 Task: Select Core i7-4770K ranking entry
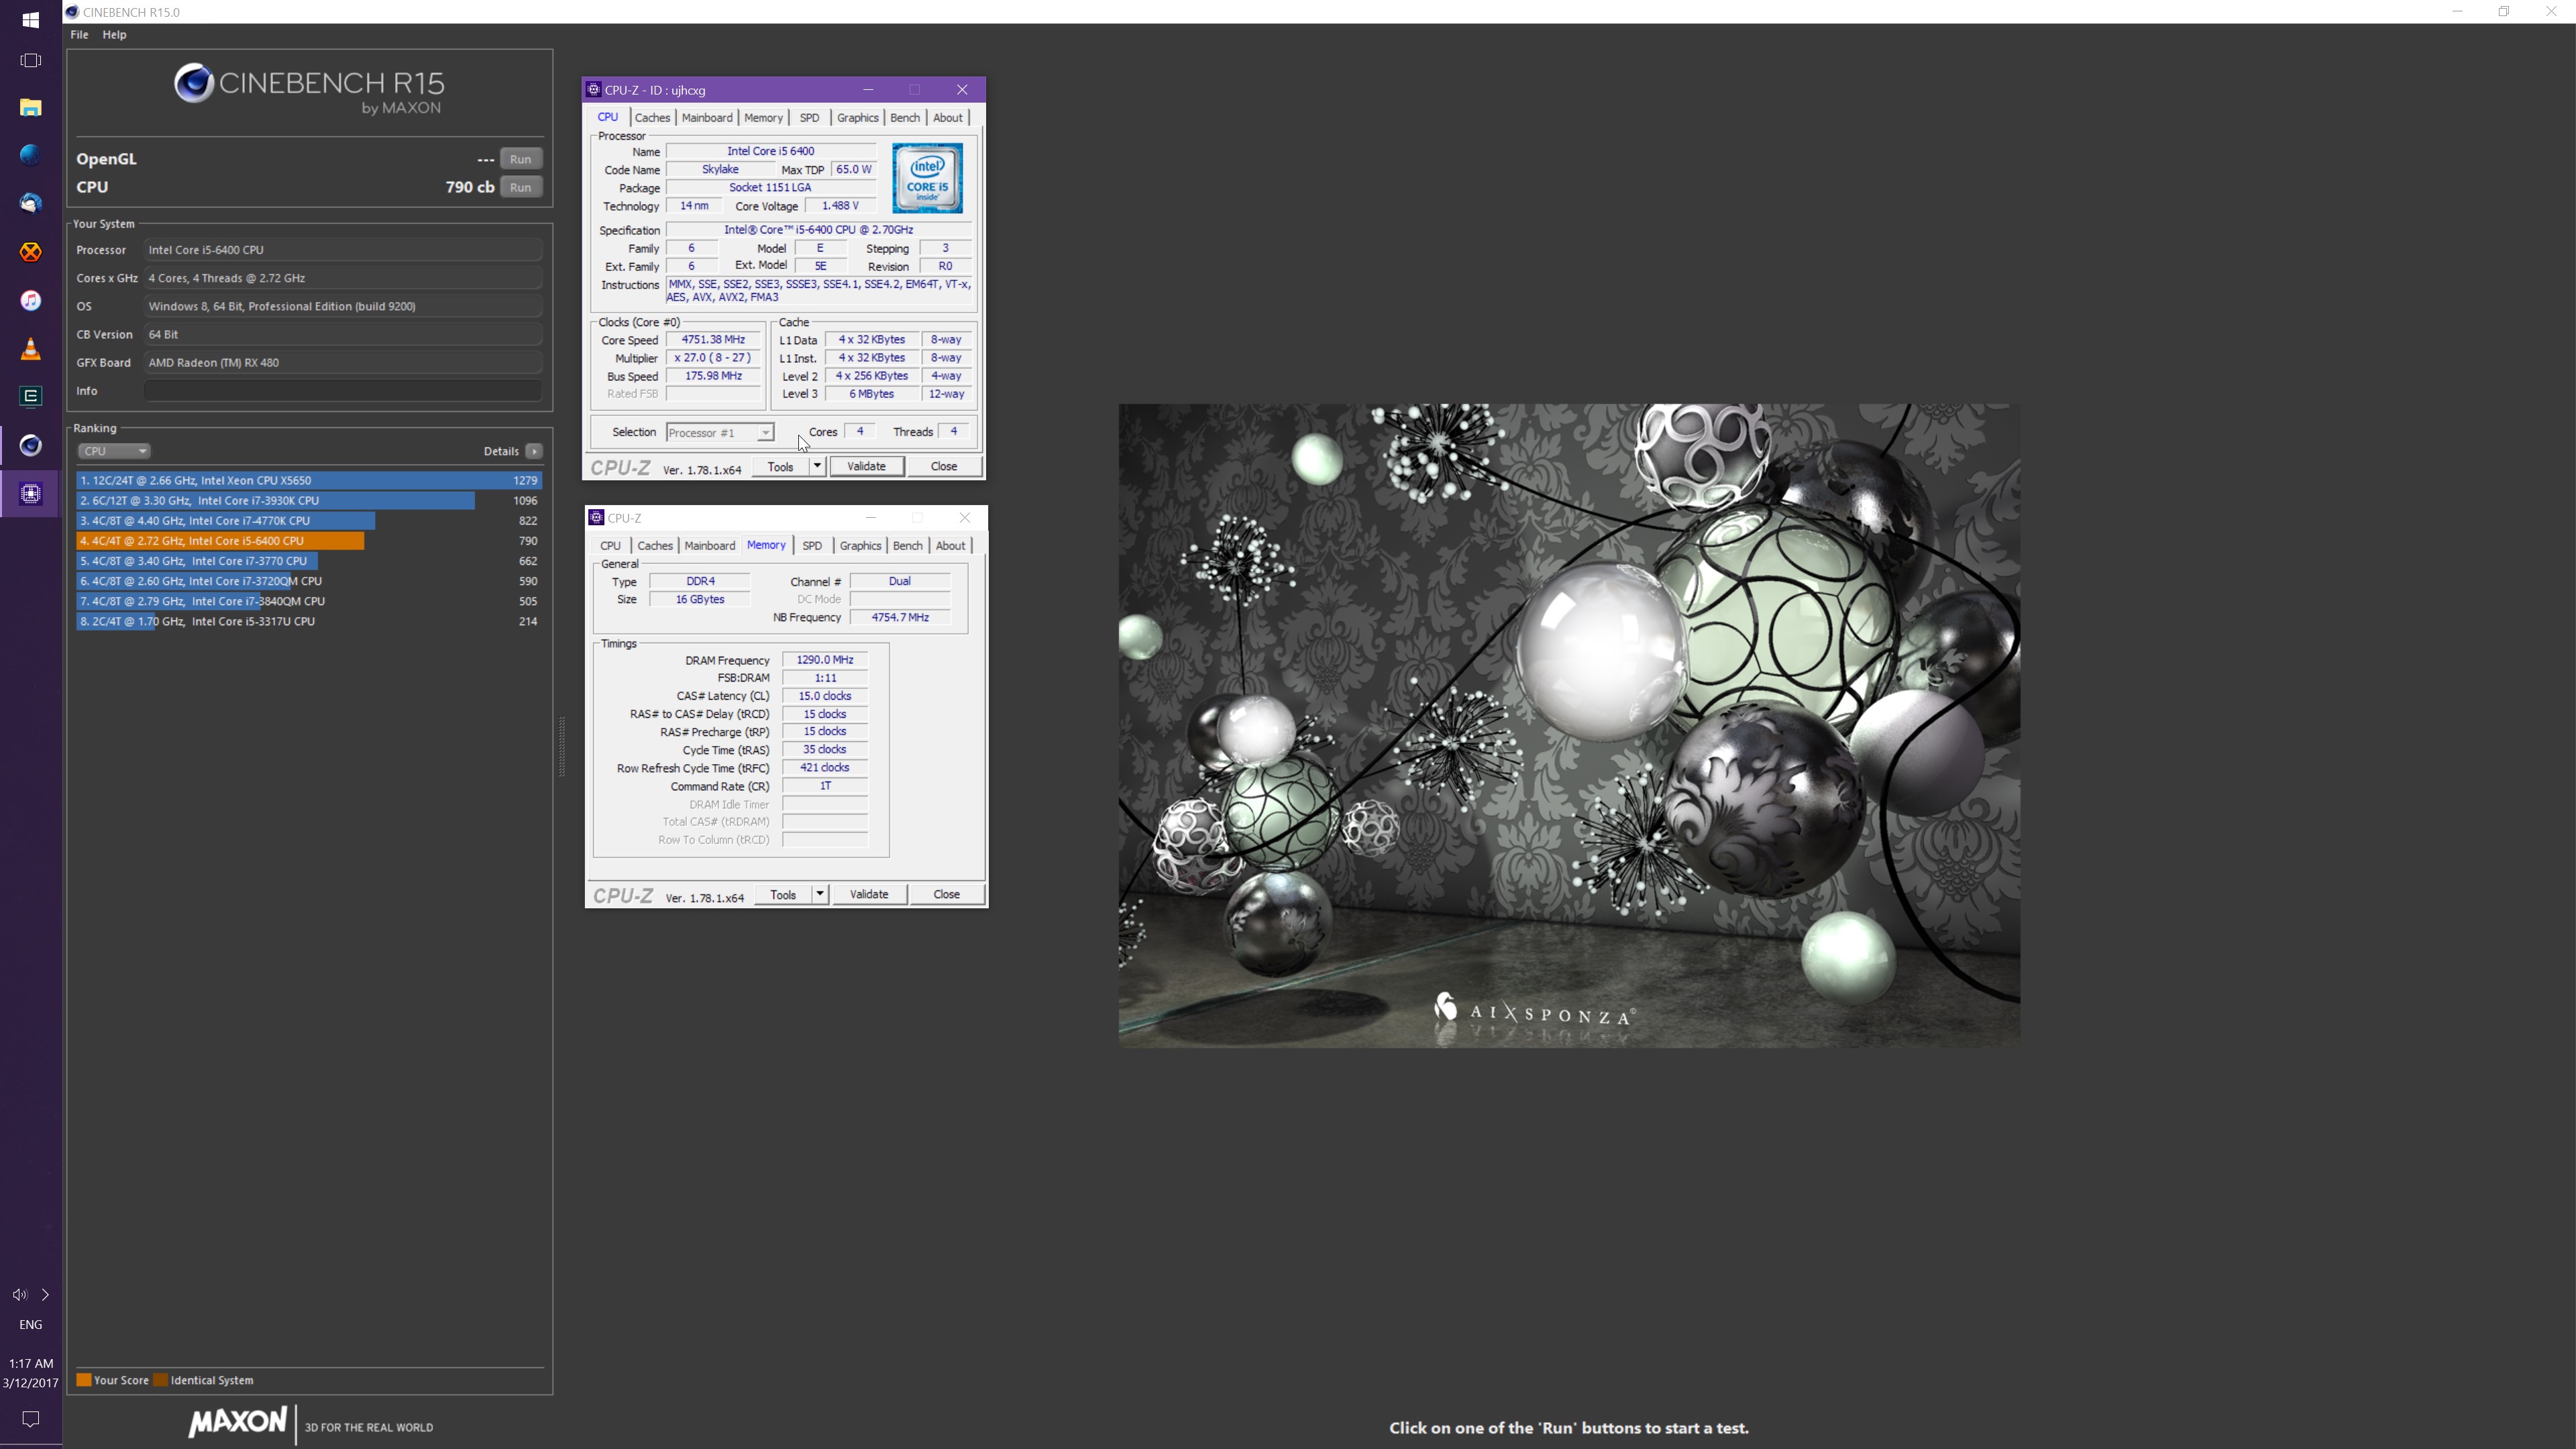click(x=309, y=520)
